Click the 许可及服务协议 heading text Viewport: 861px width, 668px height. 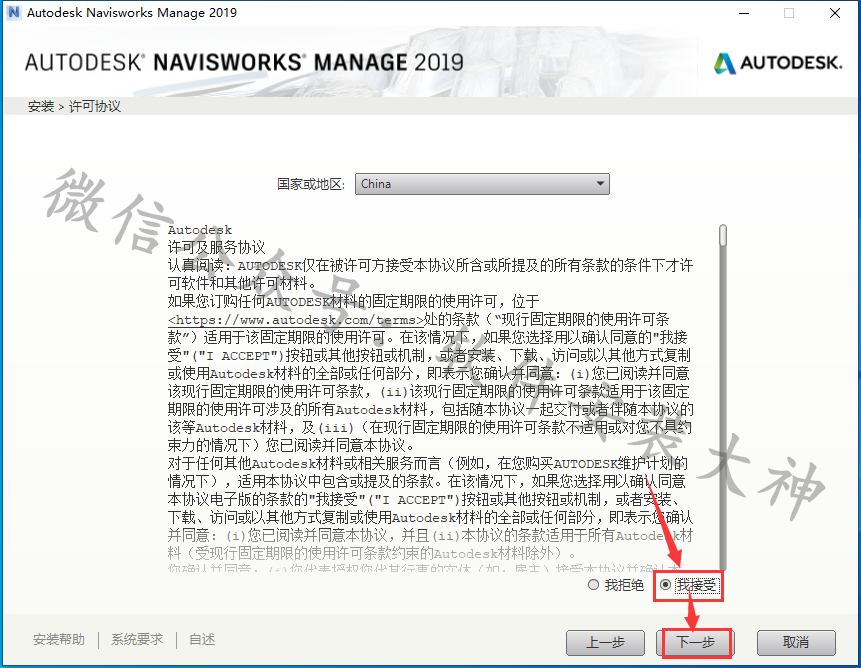[x=216, y=248]
